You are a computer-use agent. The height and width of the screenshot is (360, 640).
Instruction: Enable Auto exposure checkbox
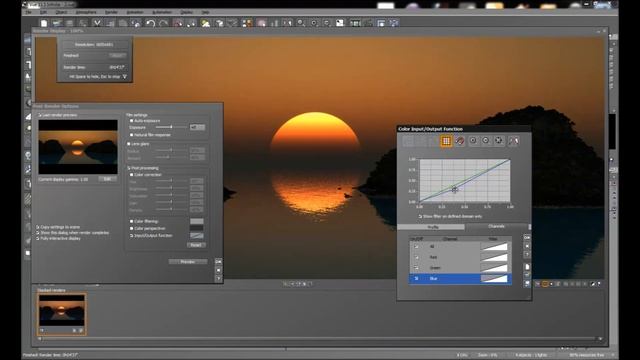click(131, 121)
